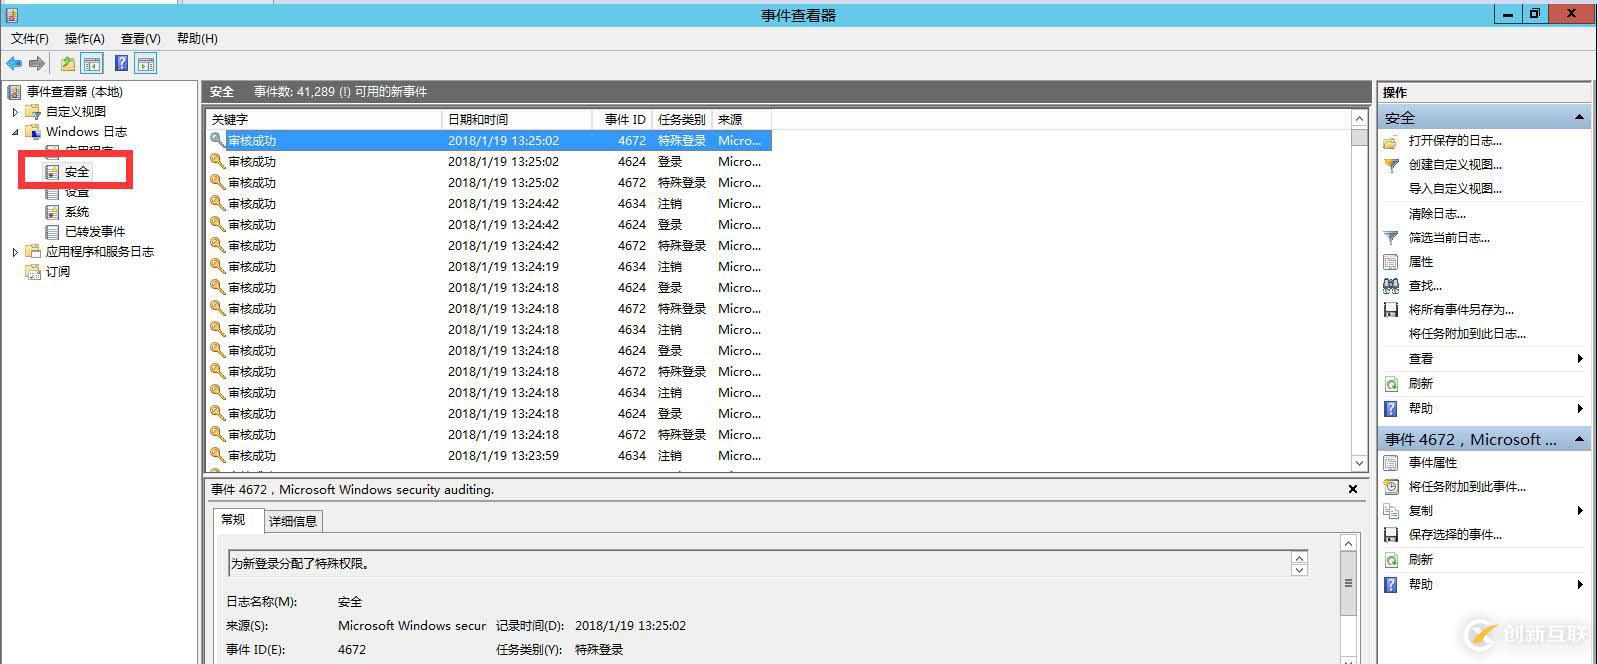Screen dimensions: 1598x664
Task: Click the 为新登录分配了特殊权限。 description text field
Action: click(x=760, y=564)
